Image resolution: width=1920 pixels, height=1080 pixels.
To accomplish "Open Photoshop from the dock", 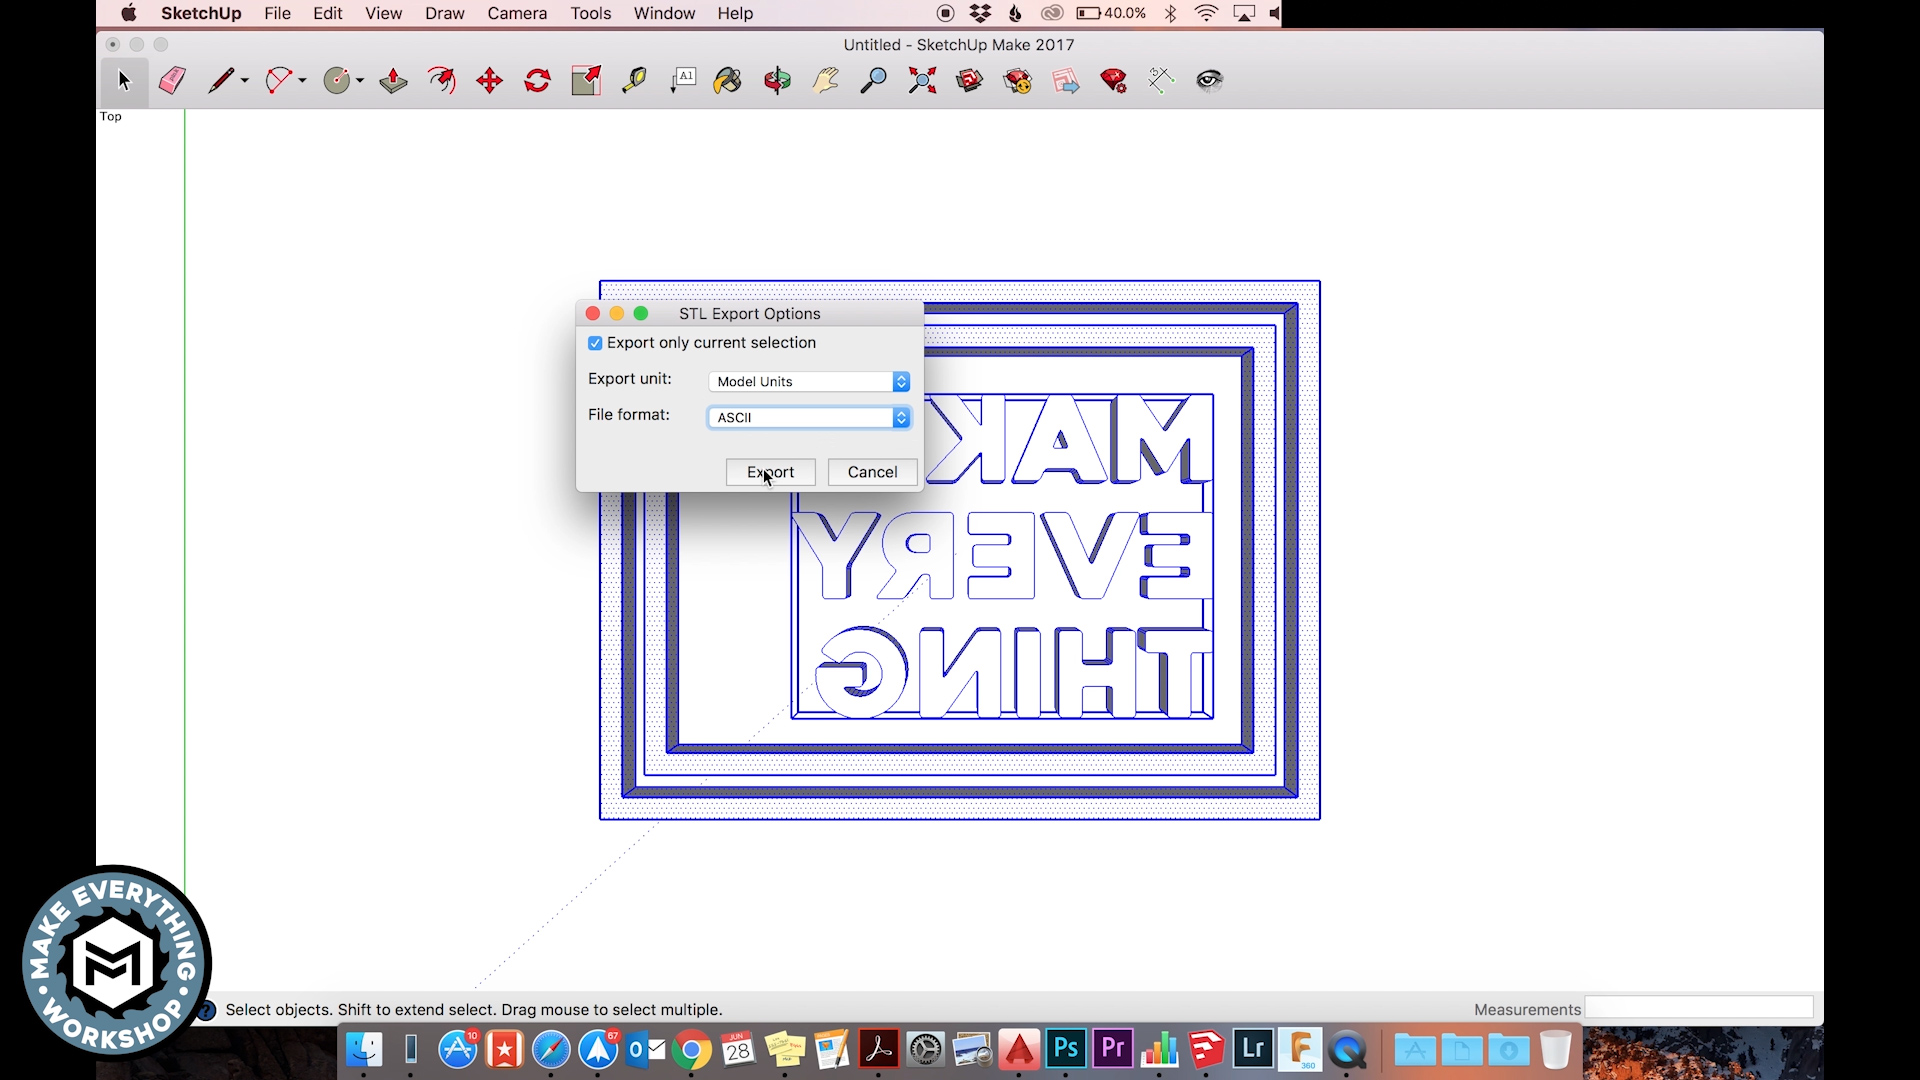I will pyautogui.click(x=1066, y=1049).
